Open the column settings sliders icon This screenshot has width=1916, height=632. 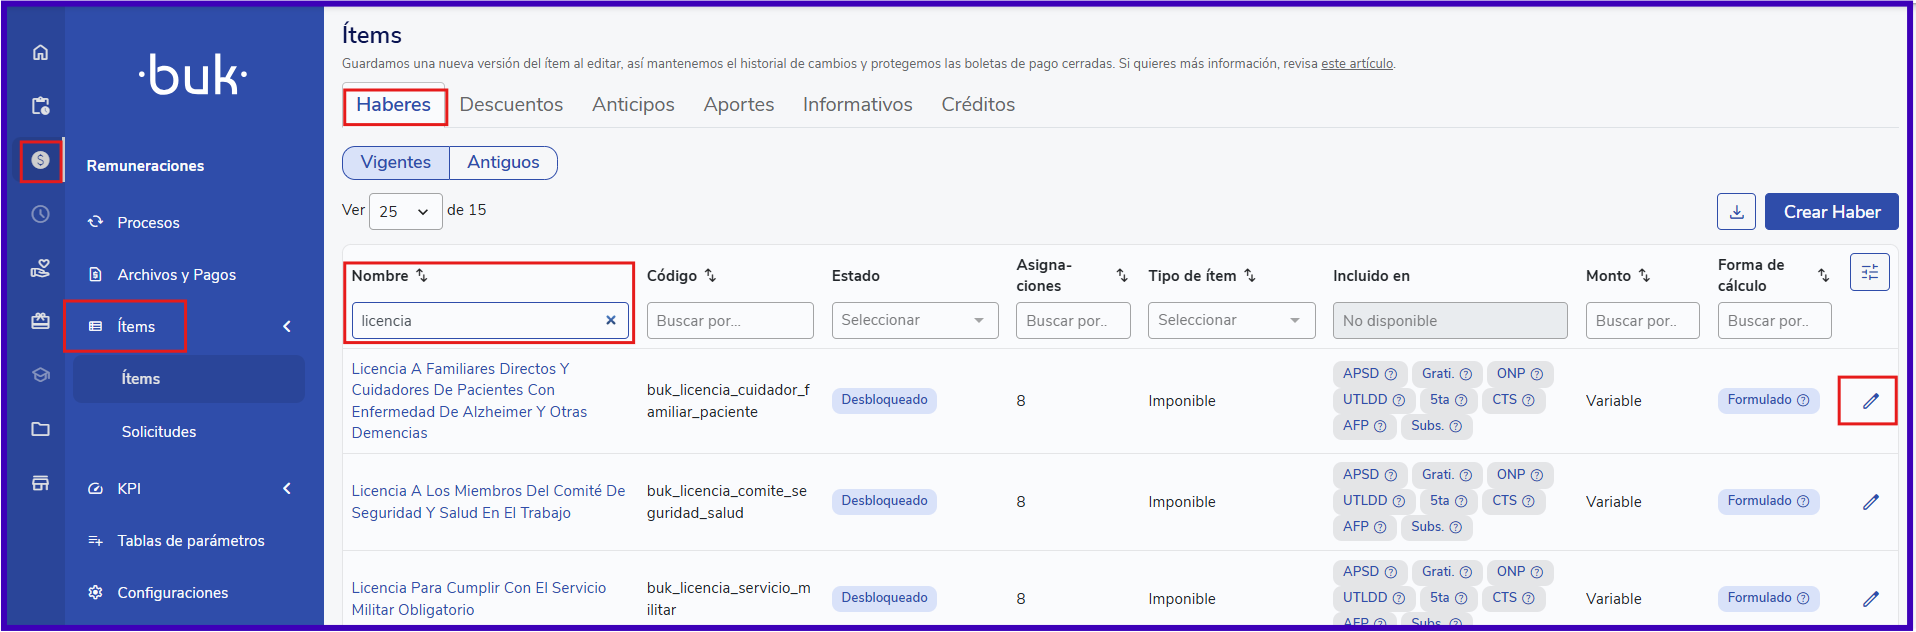pyautogui.click(x=1869, y=272)
